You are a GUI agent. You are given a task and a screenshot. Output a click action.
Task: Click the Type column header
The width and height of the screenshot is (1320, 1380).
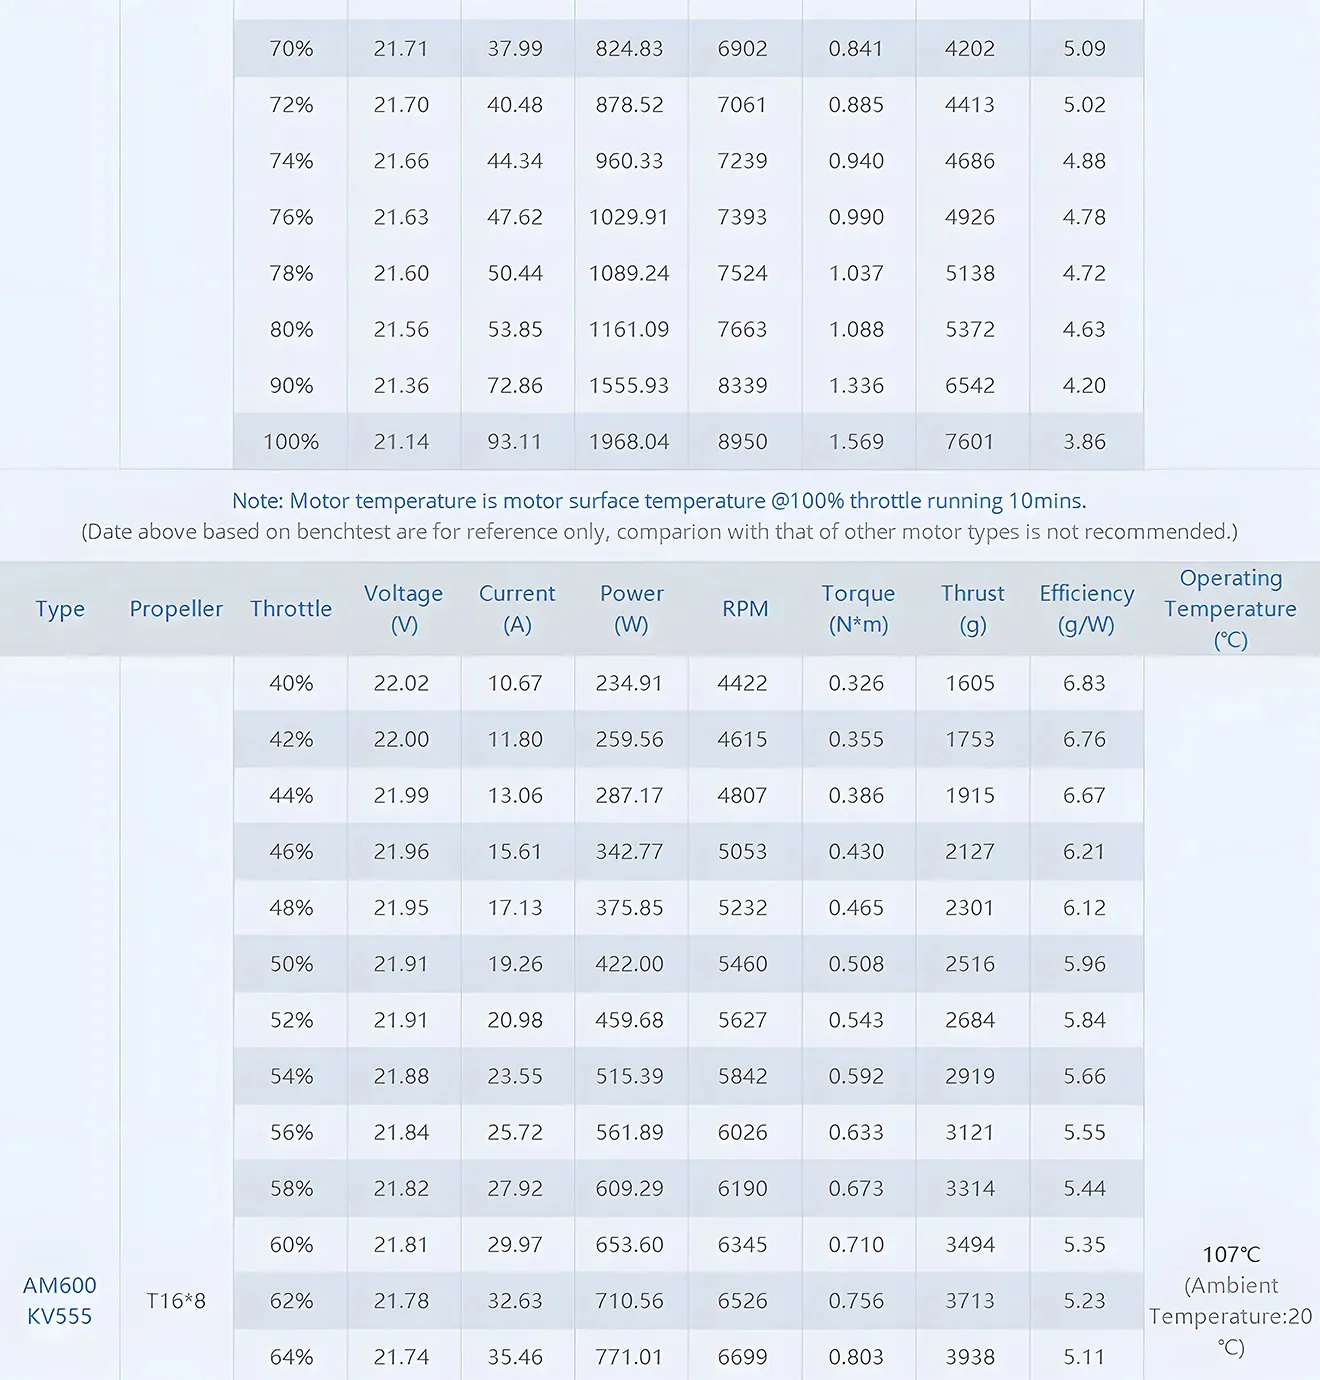60,609
